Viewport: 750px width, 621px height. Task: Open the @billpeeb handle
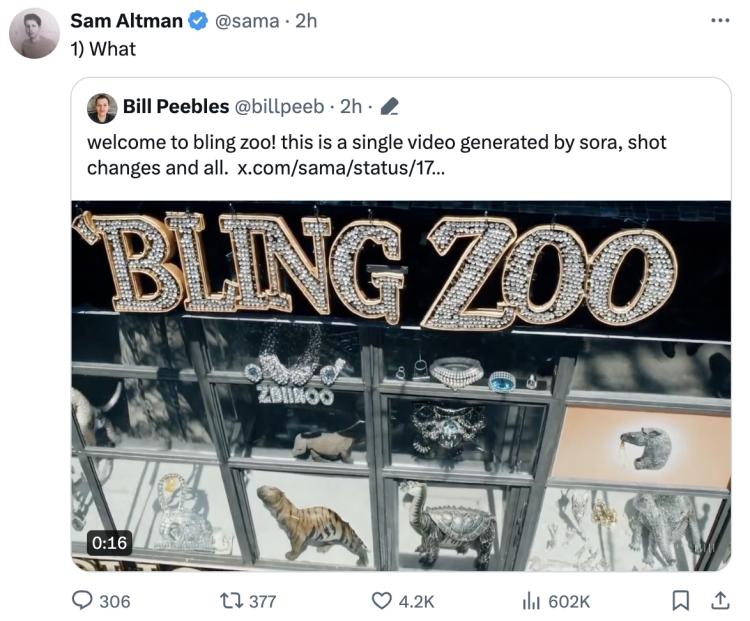pos(279,106)
